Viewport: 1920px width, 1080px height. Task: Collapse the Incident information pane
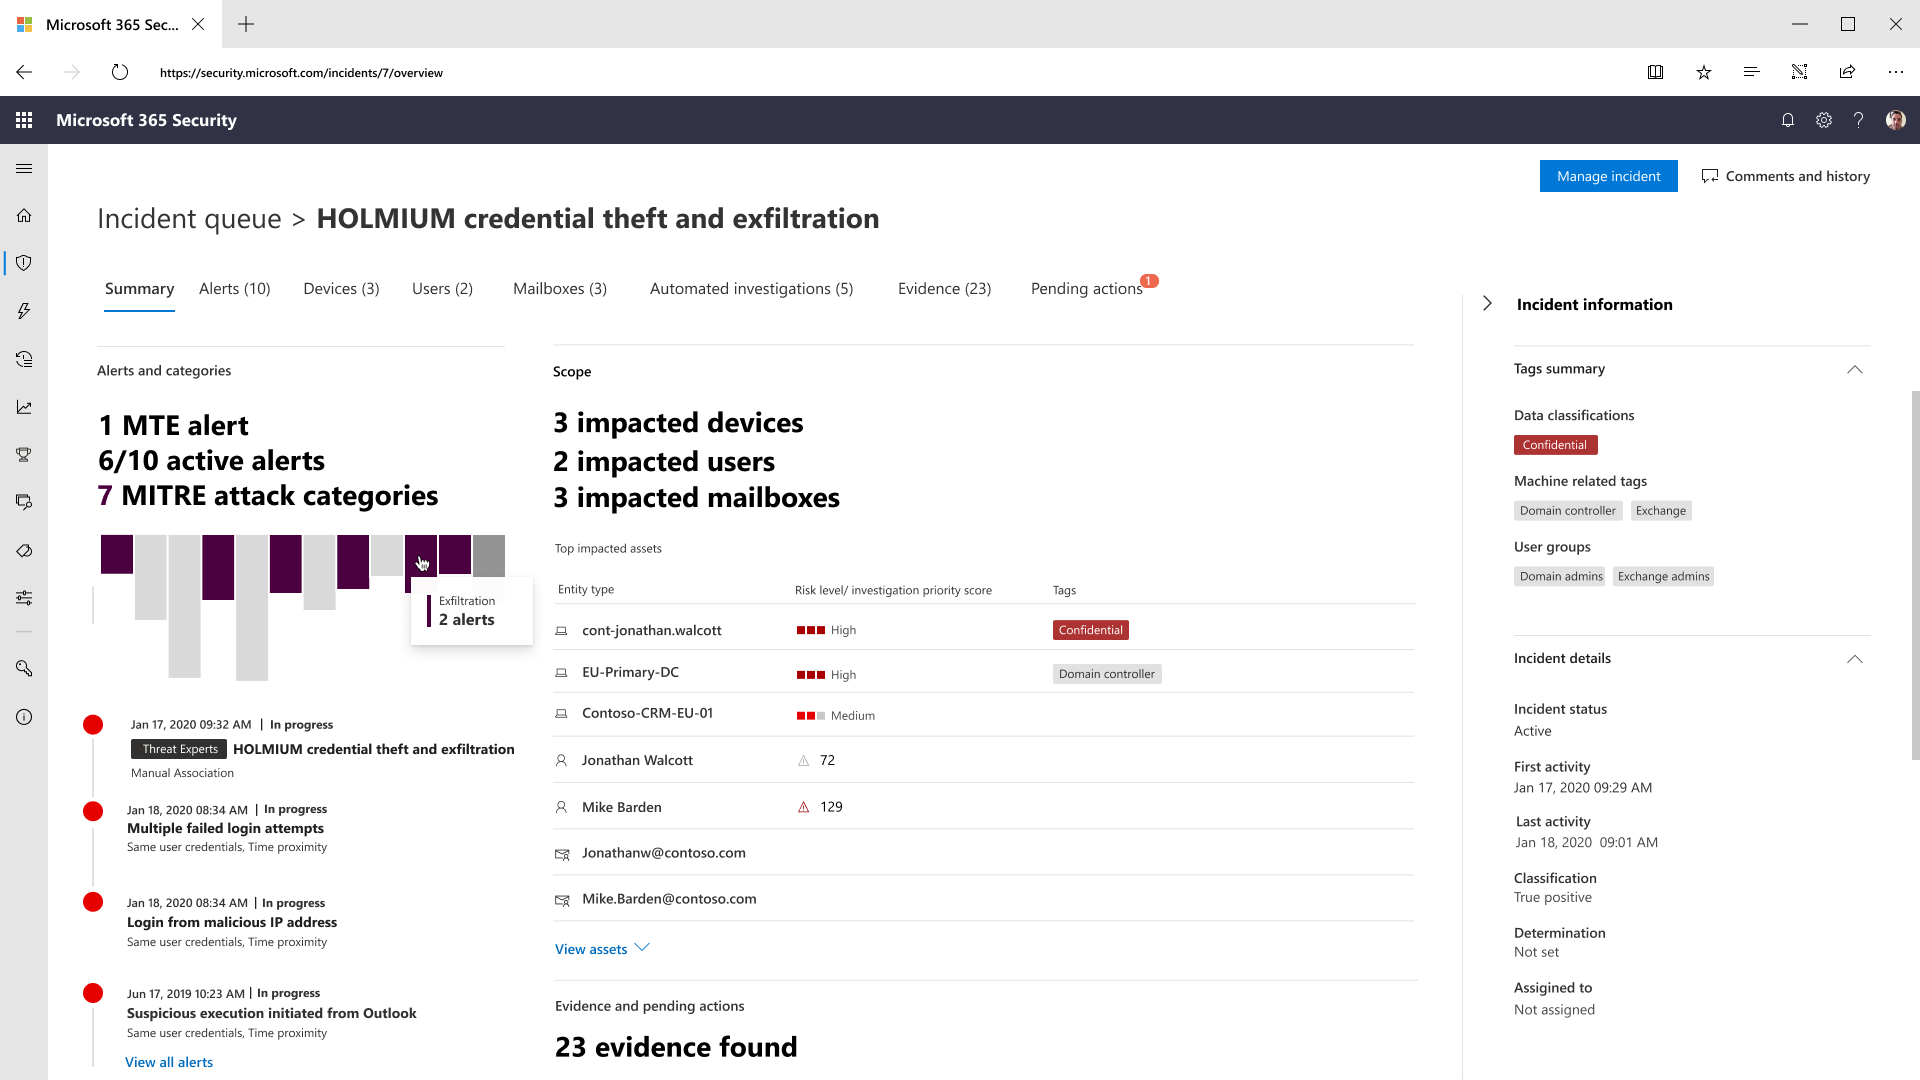pyautogui.click(x=1487, y=303)
